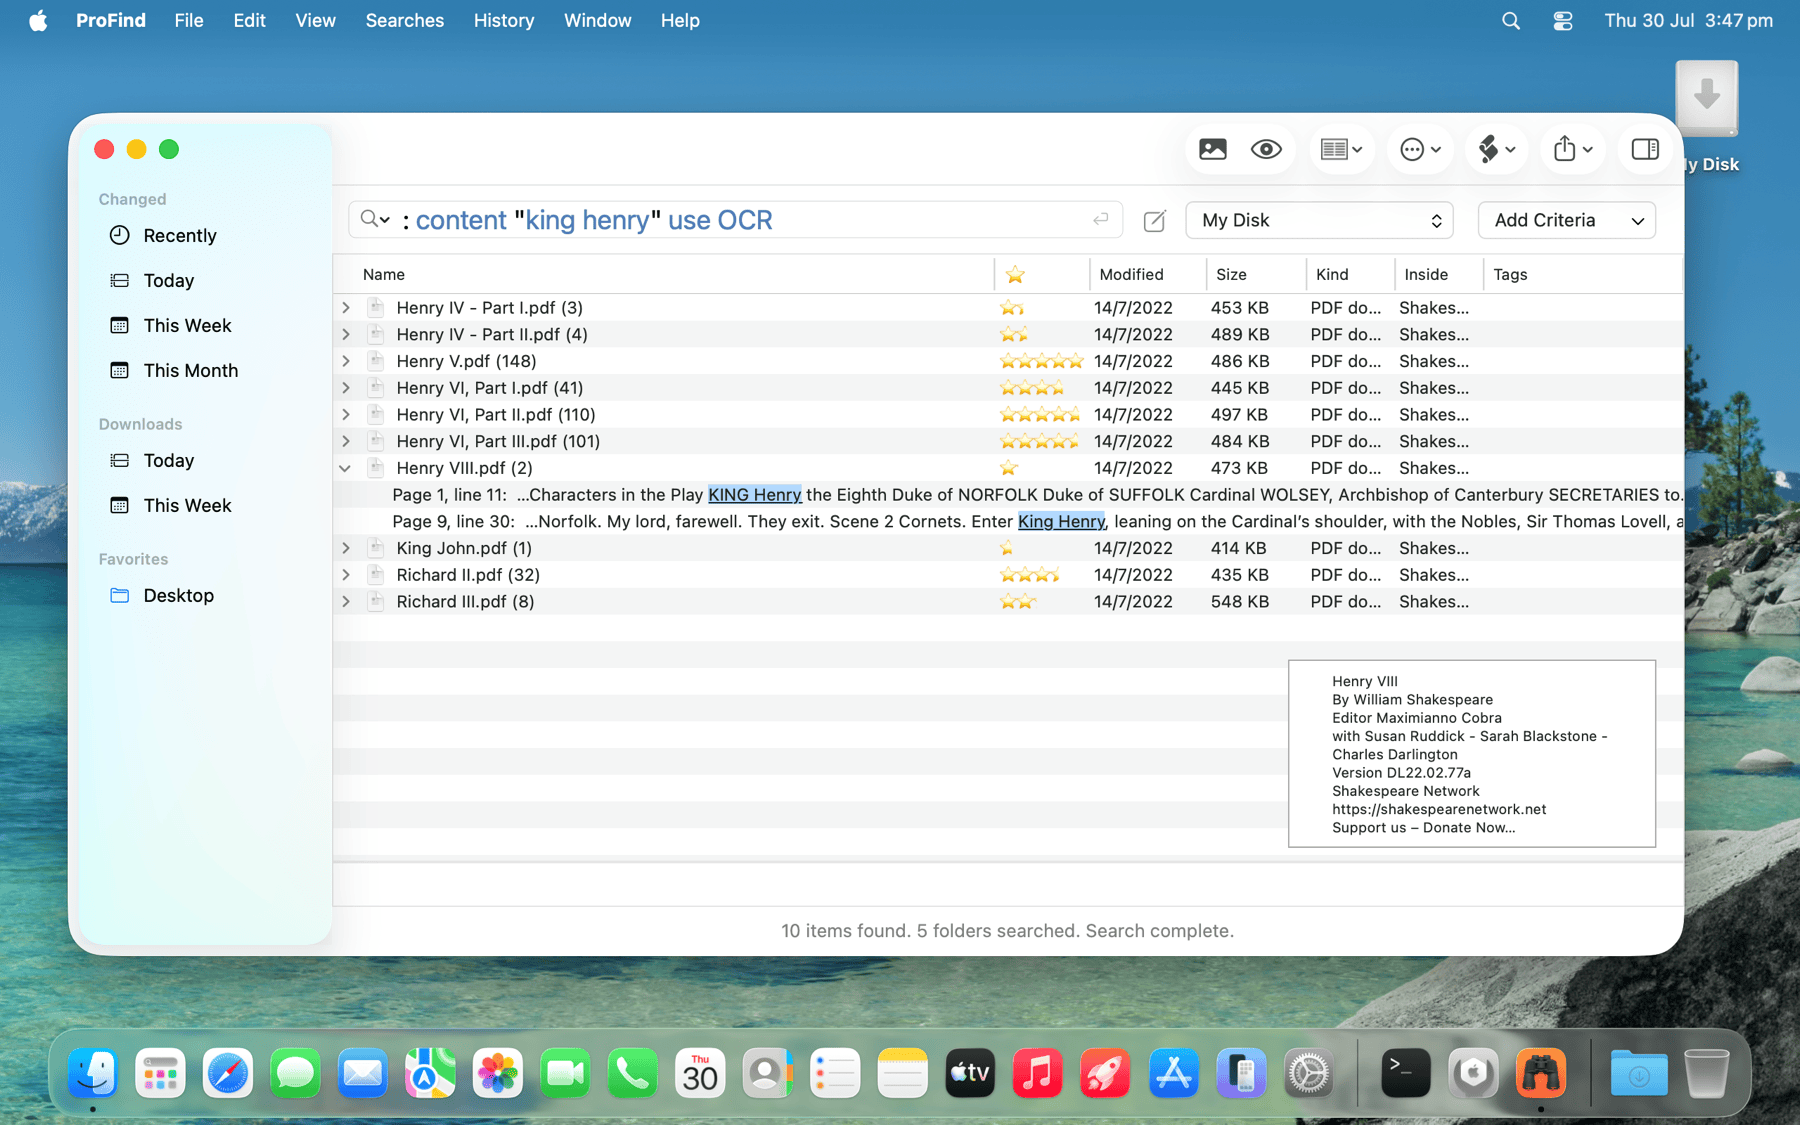Open Control Center in menu bar
Image resolution: width=1800 pixels, height=1125 pixels.
click(x=1563, y=20)
